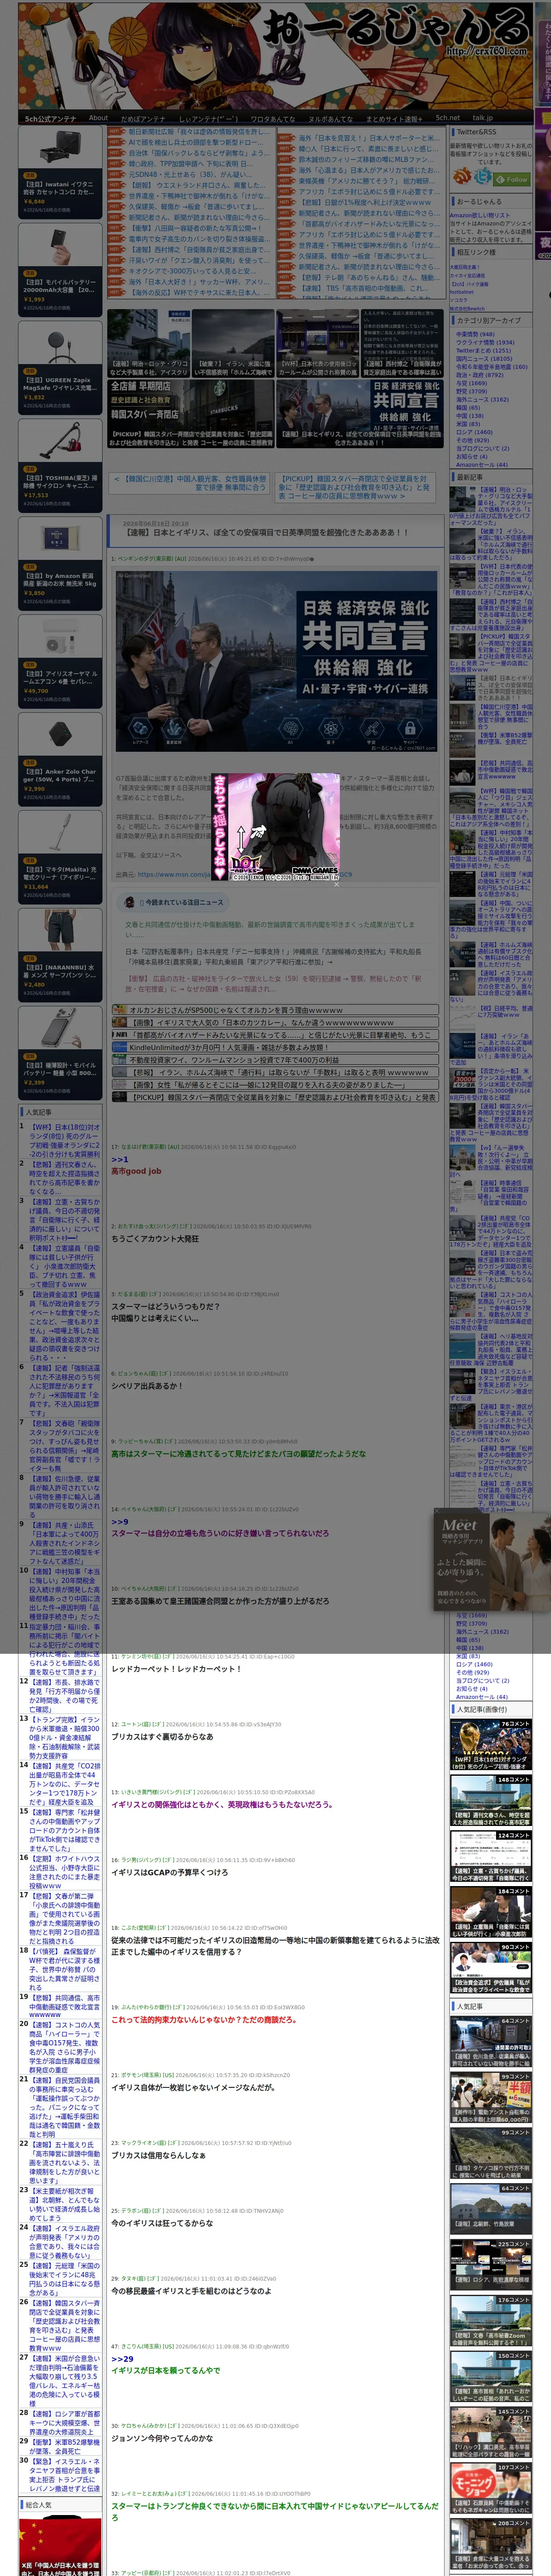Open the 国内ニュース (18105) category
551x2576 pixels.
(483, 359)
